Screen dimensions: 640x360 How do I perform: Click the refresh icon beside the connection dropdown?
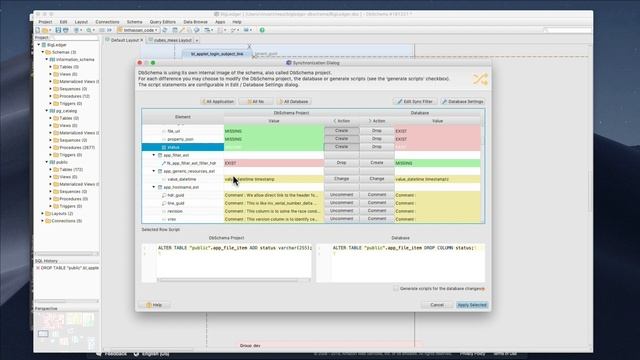click(165, 30)
